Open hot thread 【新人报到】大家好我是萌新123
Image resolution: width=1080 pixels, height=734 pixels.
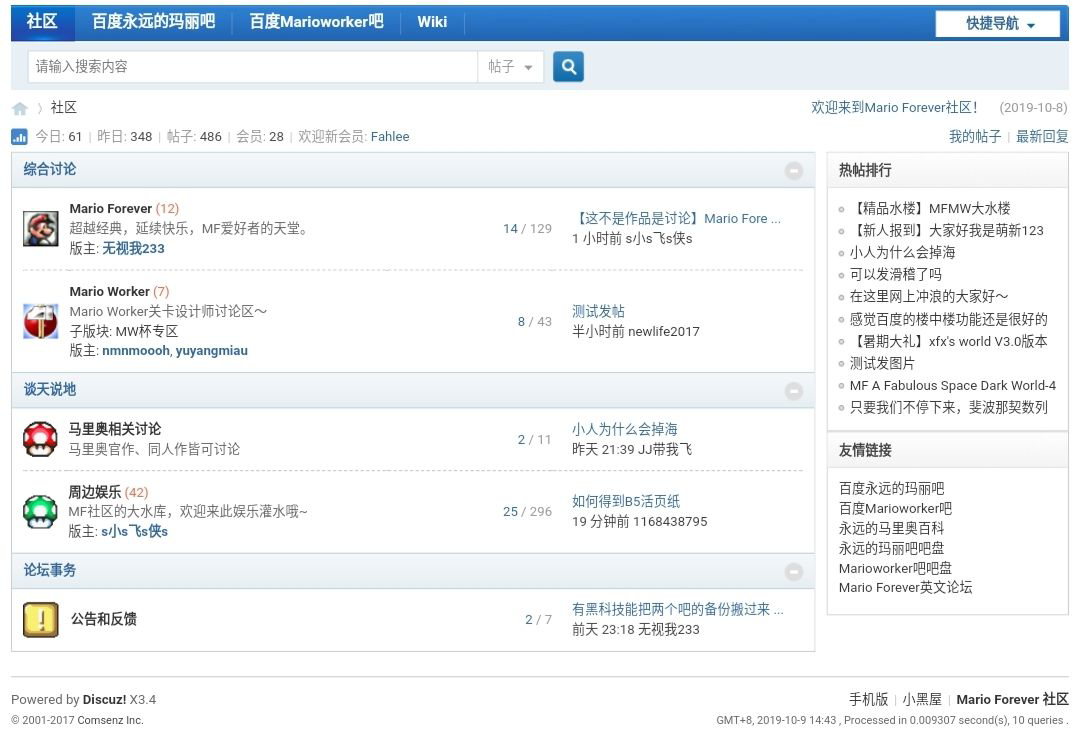[x=946, y=230]
